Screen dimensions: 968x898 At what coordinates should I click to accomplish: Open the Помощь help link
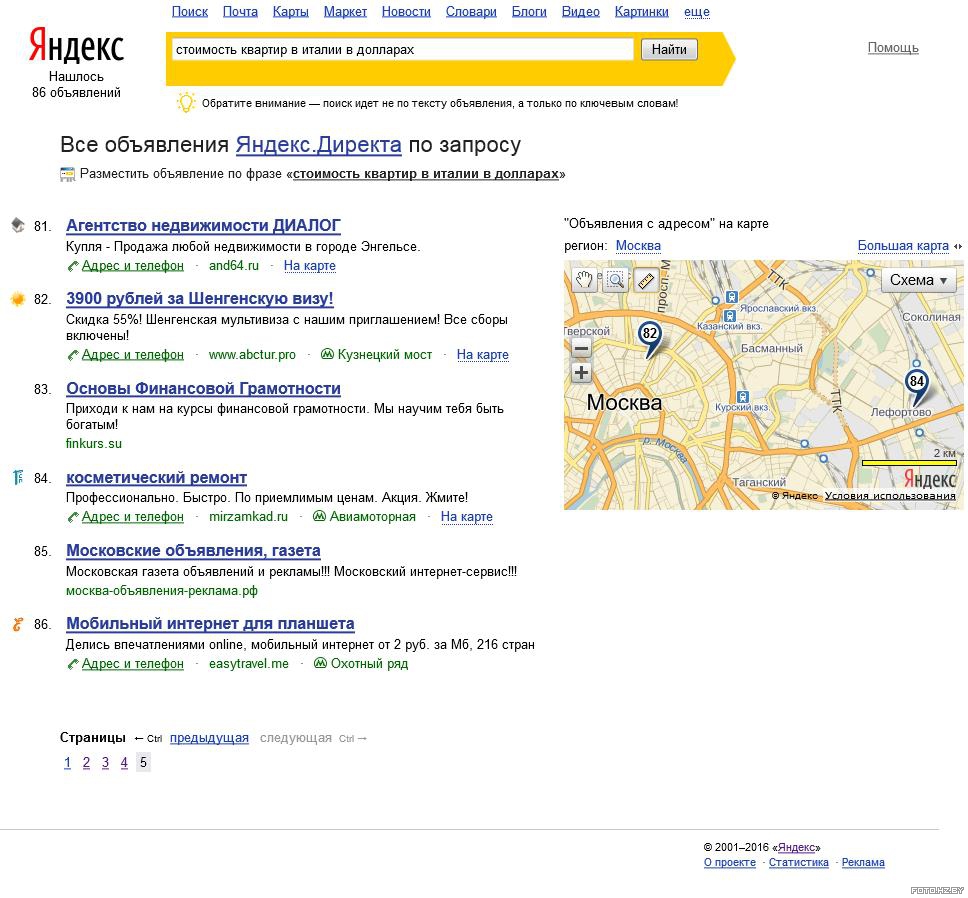[893, 48]
